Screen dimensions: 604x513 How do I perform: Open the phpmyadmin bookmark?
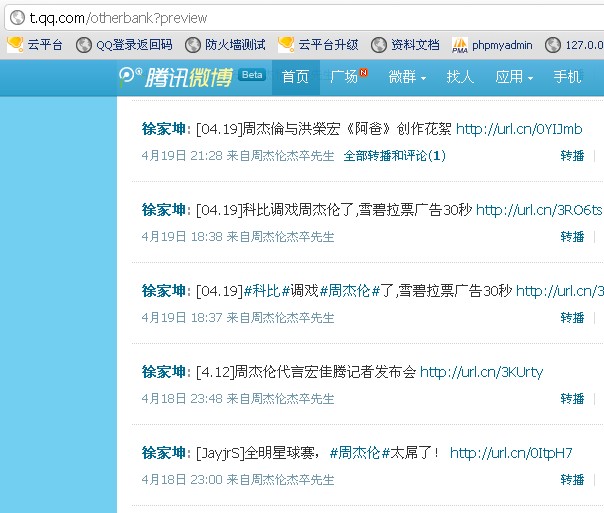coord(492,45)
